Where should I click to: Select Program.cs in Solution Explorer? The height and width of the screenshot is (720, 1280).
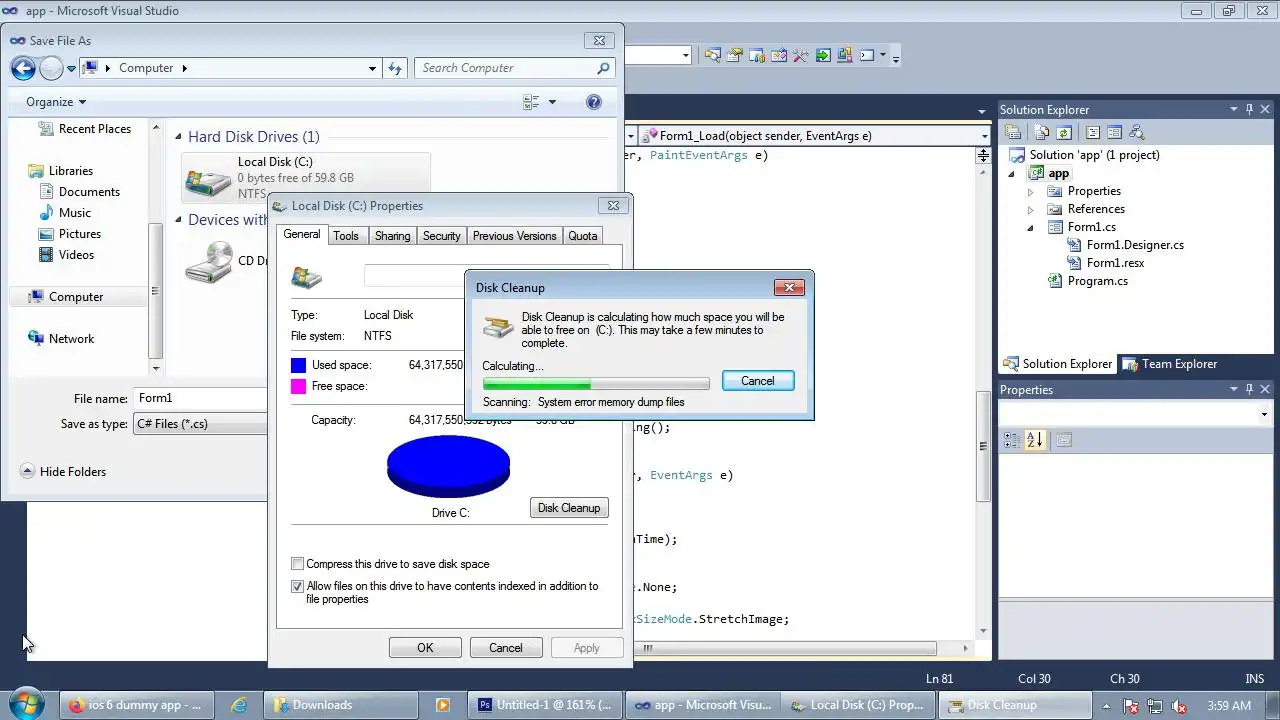click(x=1097, y=281)
